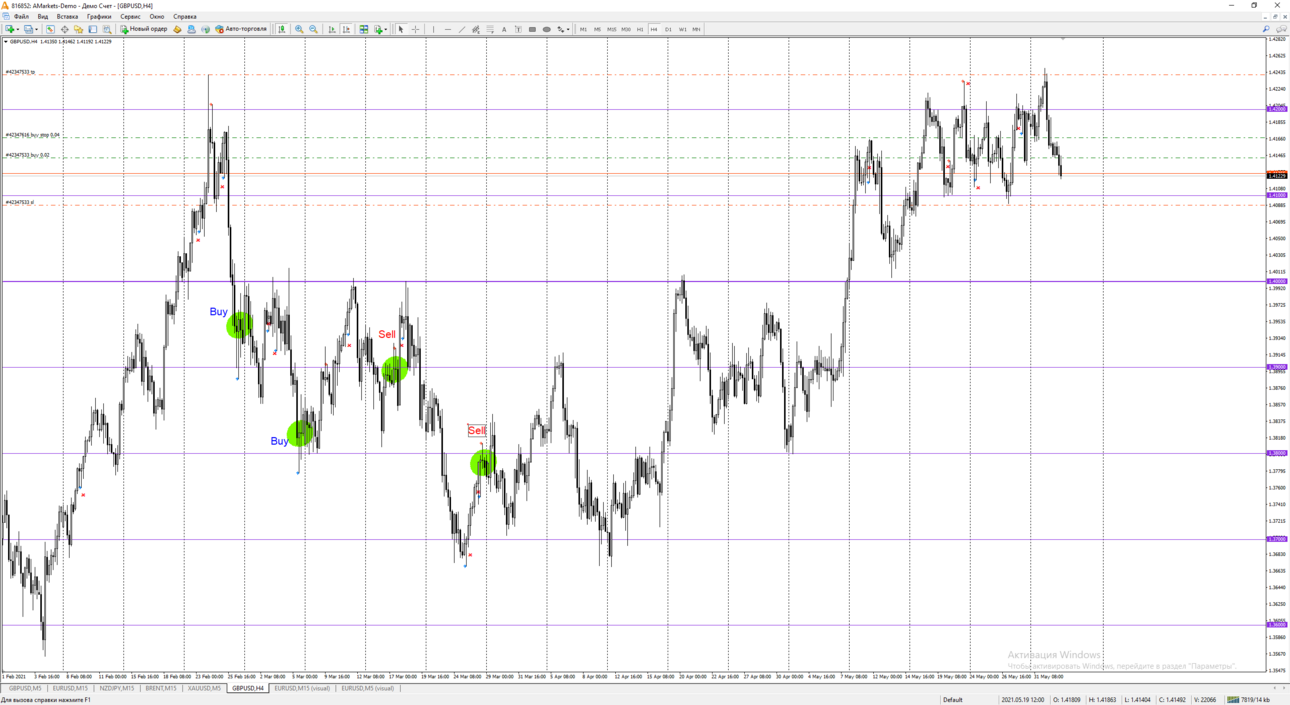Select the H4 timeframe button
The image size is (1290, 705).
(x=654, y=29)
